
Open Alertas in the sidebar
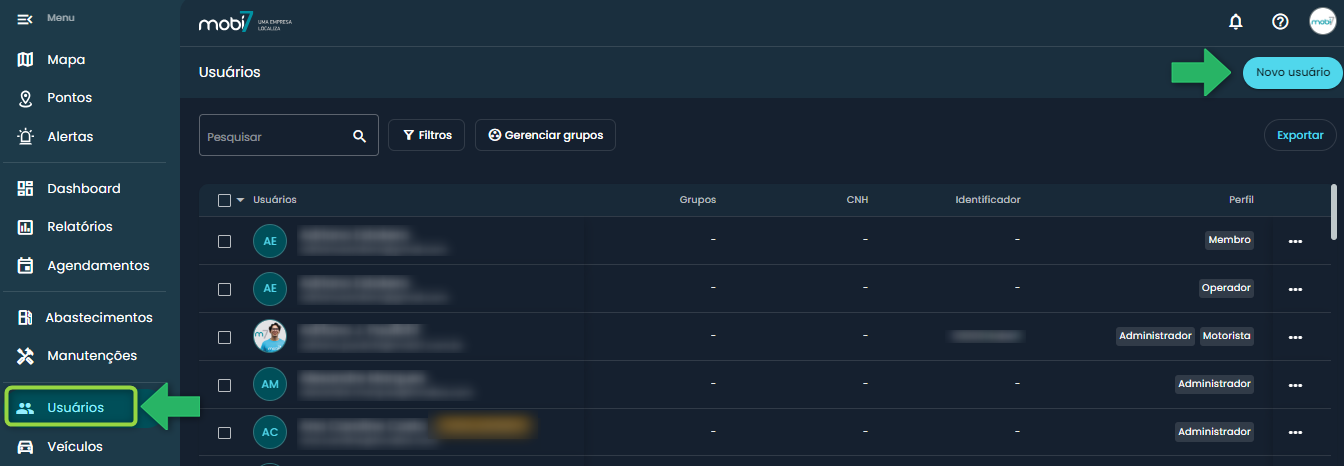pyautogui.click(x=70, y=136)
